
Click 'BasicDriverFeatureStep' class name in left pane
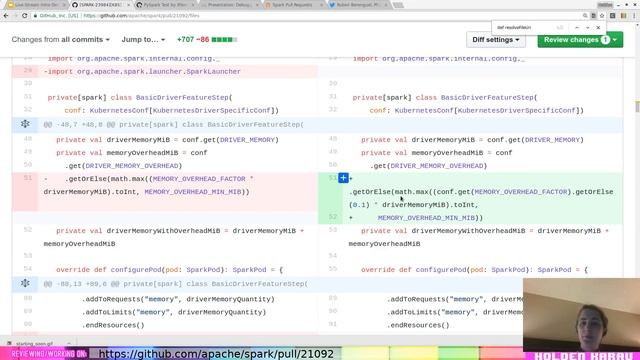coord(182,98)
